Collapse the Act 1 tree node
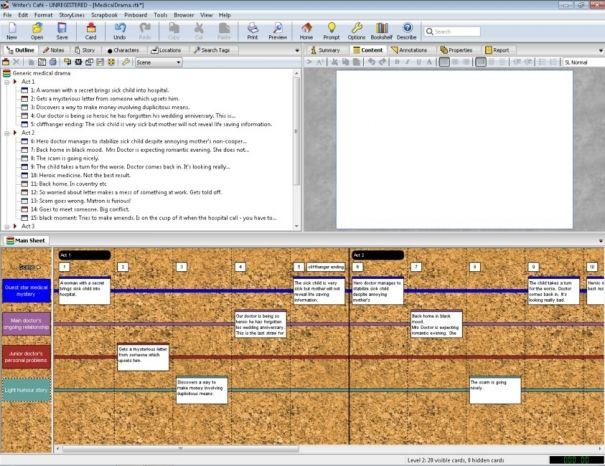The image size is (605, 466). coord(8,82)
